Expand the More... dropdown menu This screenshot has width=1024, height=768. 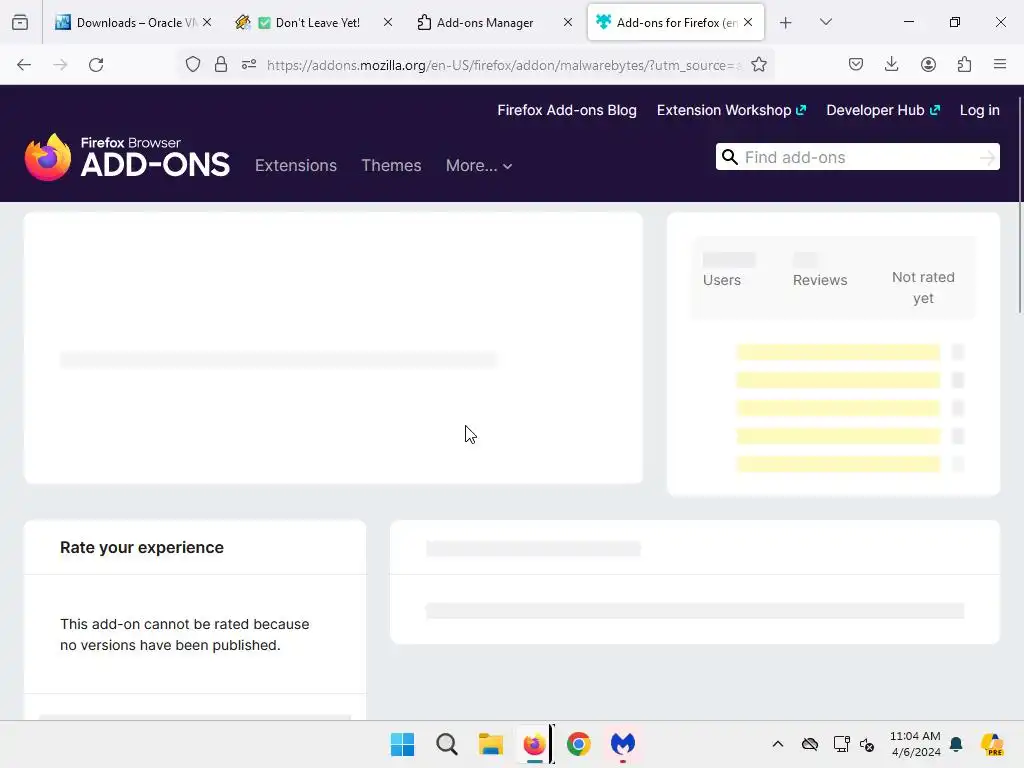[479, 166]
